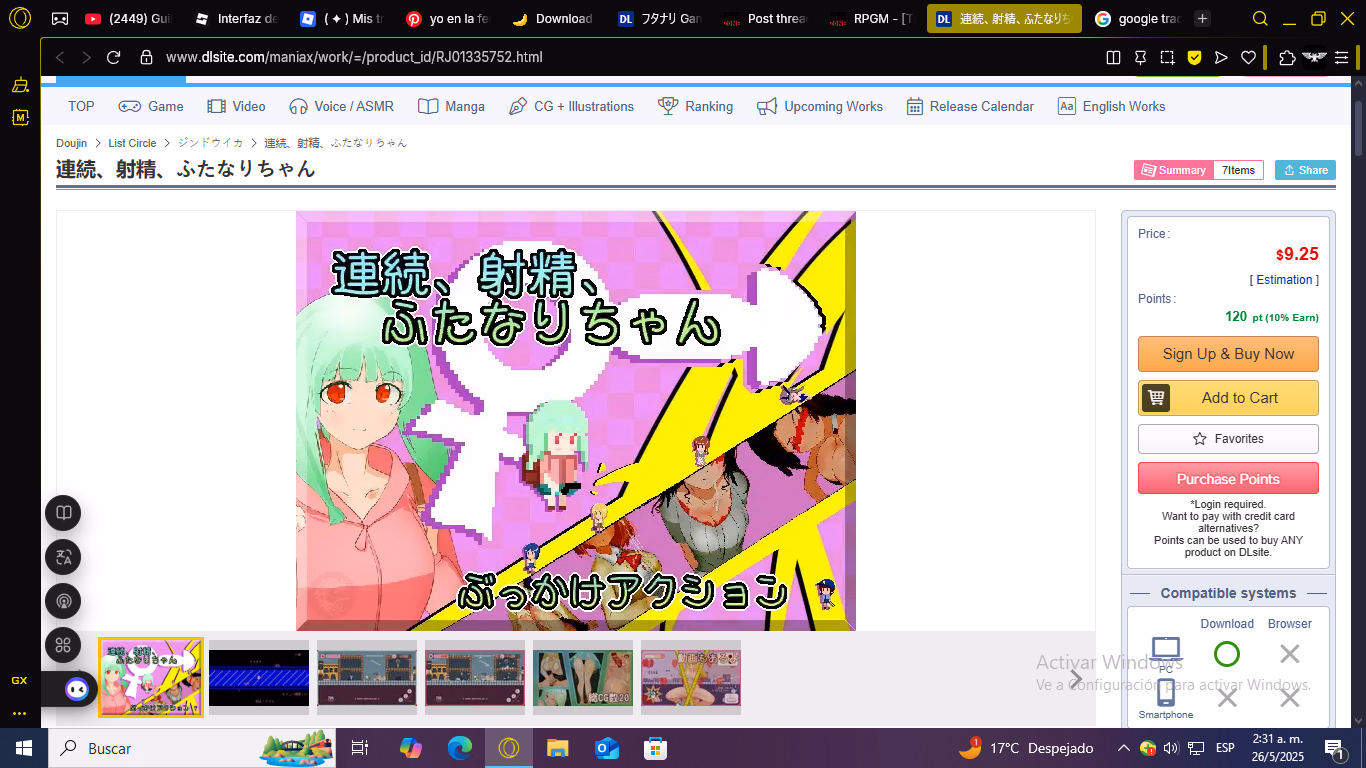The height and width of the screenshot is (768, 1366).
Task: Click the pink Summary button
Action: tap(1173, 170)
